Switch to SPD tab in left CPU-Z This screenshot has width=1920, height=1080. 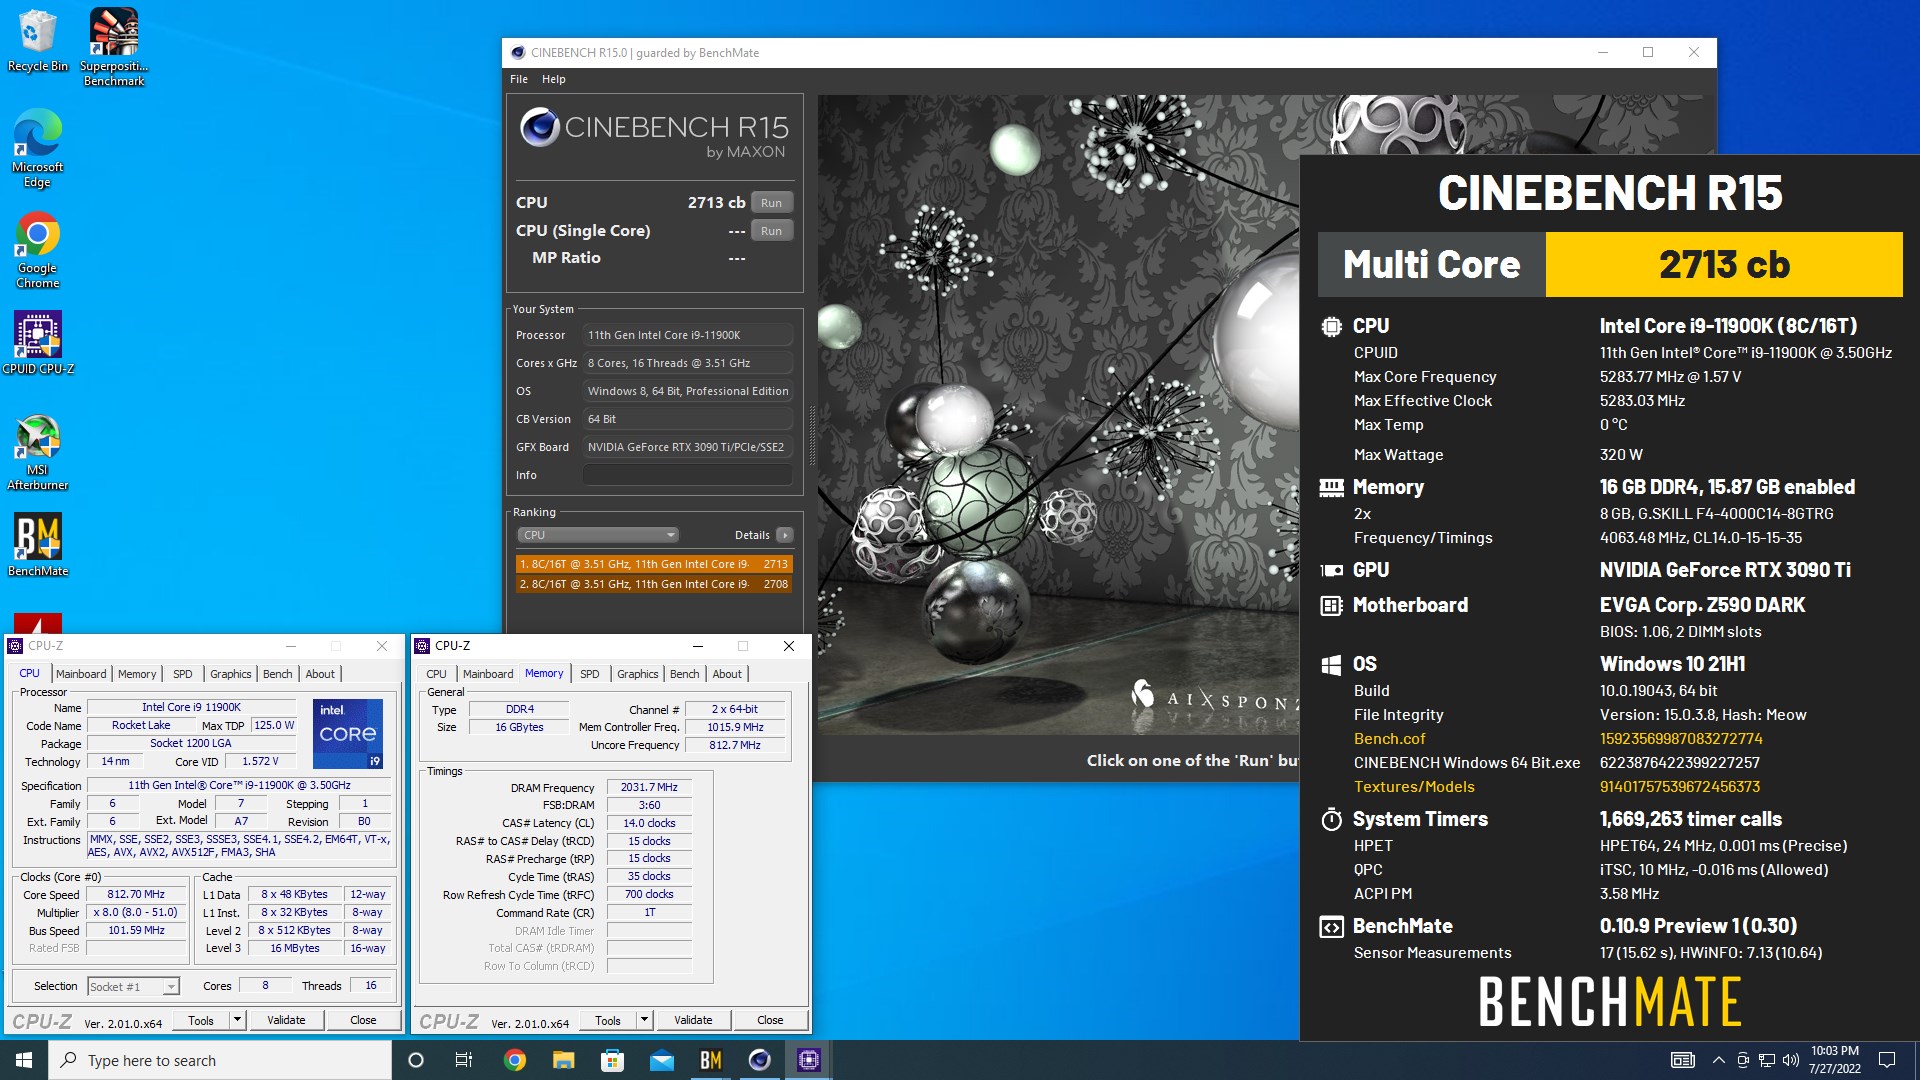[x=182, y=674]
